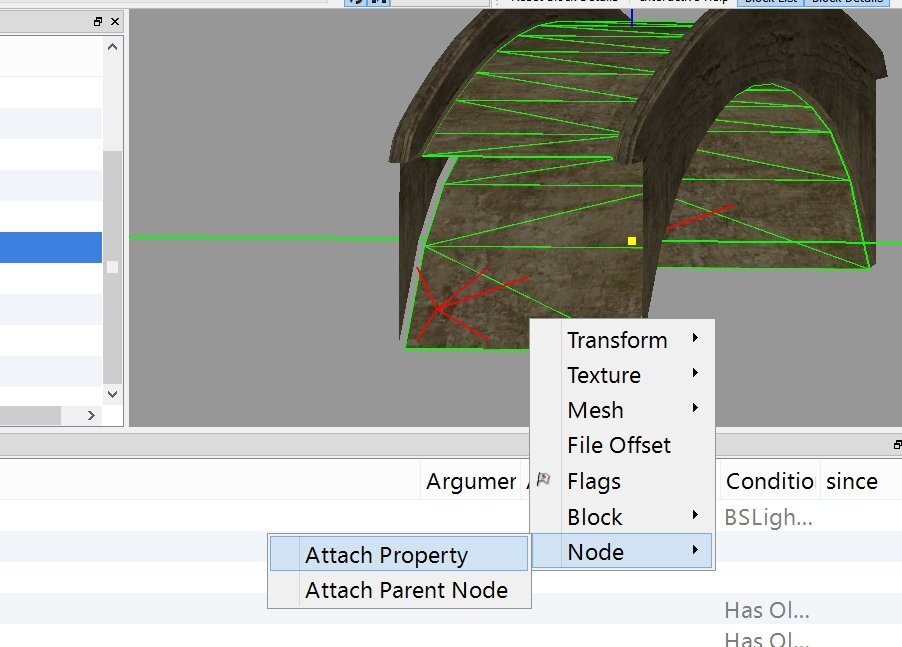Choose File Offset from the context menu
902x647 pixels.
pyautogui.click(x=622, y=445)
